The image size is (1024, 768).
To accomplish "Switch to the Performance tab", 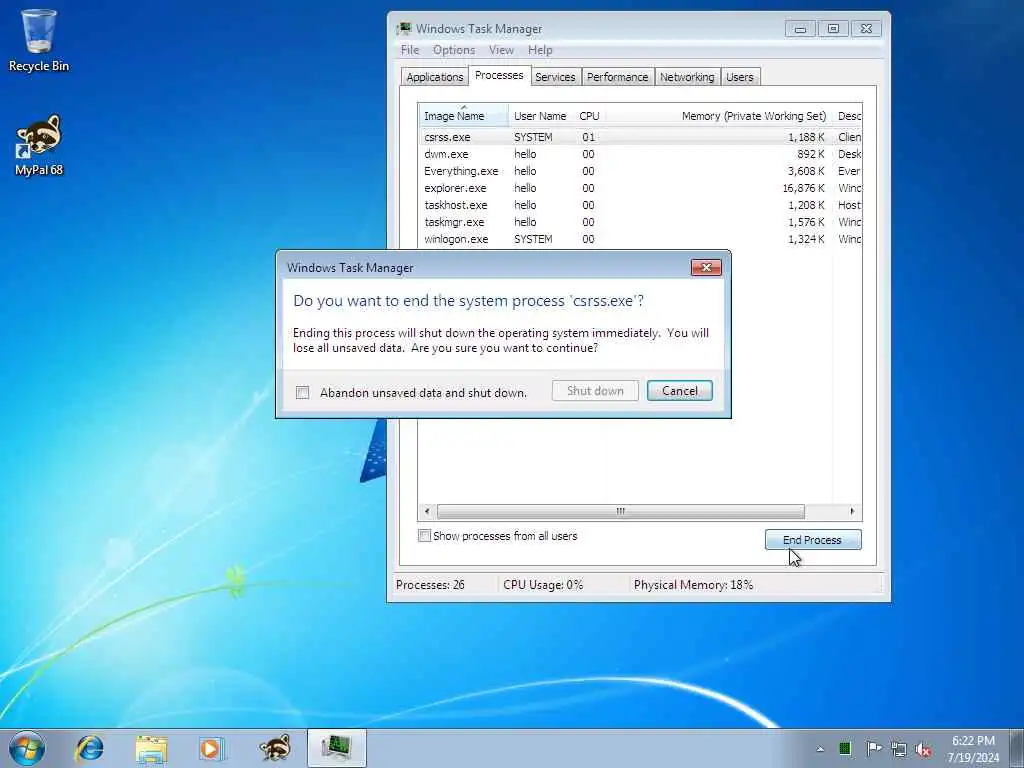I will click(617, 77).
